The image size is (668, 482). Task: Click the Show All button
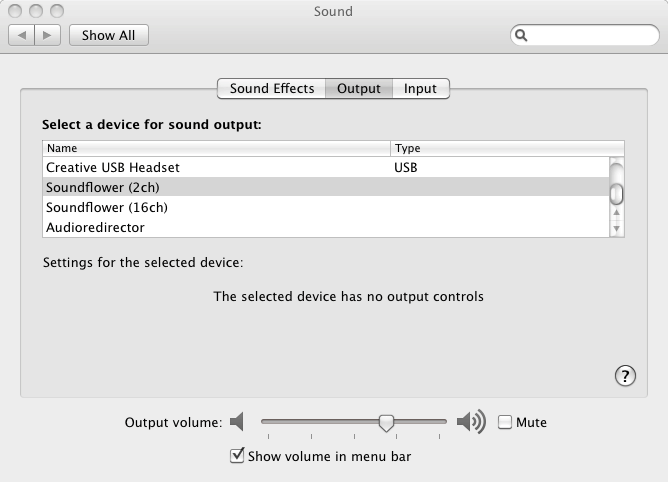pyautogui.click(x=109, y=35)
